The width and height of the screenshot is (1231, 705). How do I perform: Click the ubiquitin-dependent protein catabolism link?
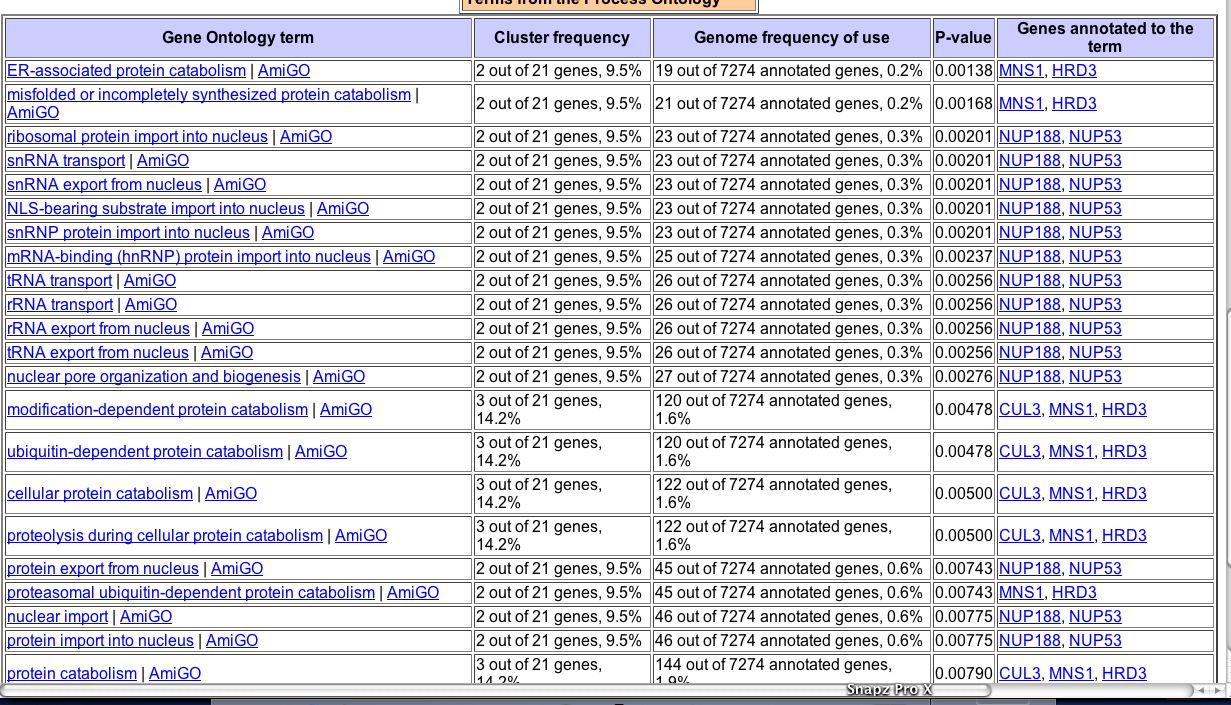145,452
